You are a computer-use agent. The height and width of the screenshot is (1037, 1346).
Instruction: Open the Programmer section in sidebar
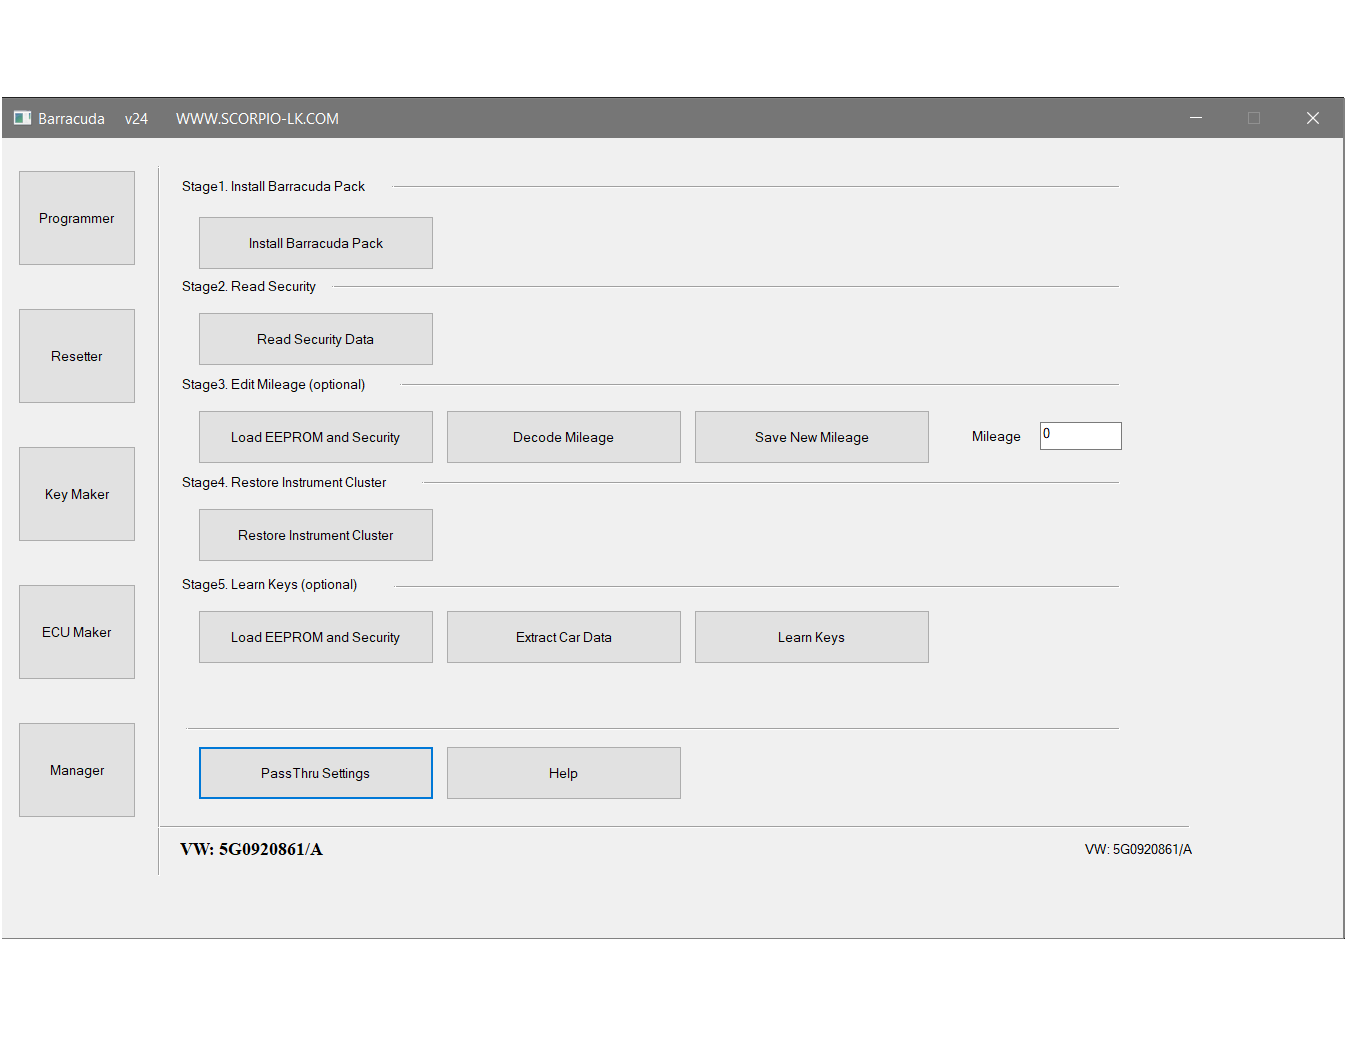pos(77,218)
